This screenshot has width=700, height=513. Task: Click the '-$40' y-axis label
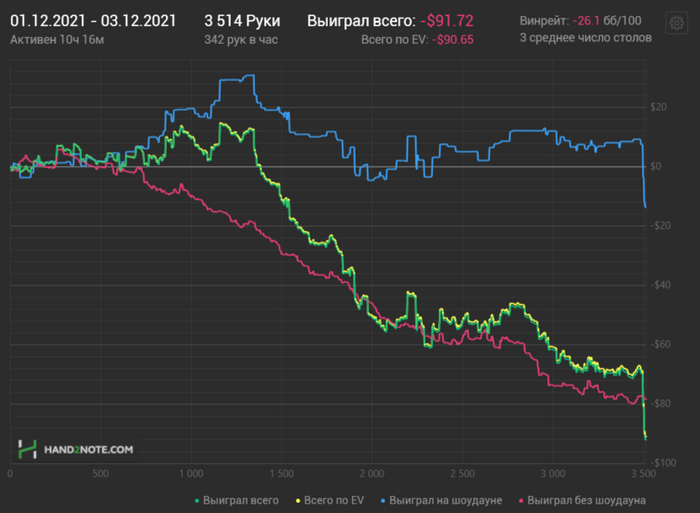pos(660,285)
